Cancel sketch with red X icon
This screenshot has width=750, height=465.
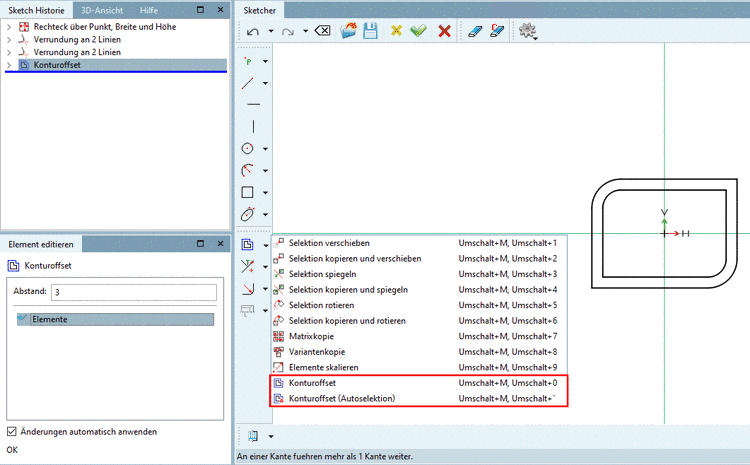point(444,31)
